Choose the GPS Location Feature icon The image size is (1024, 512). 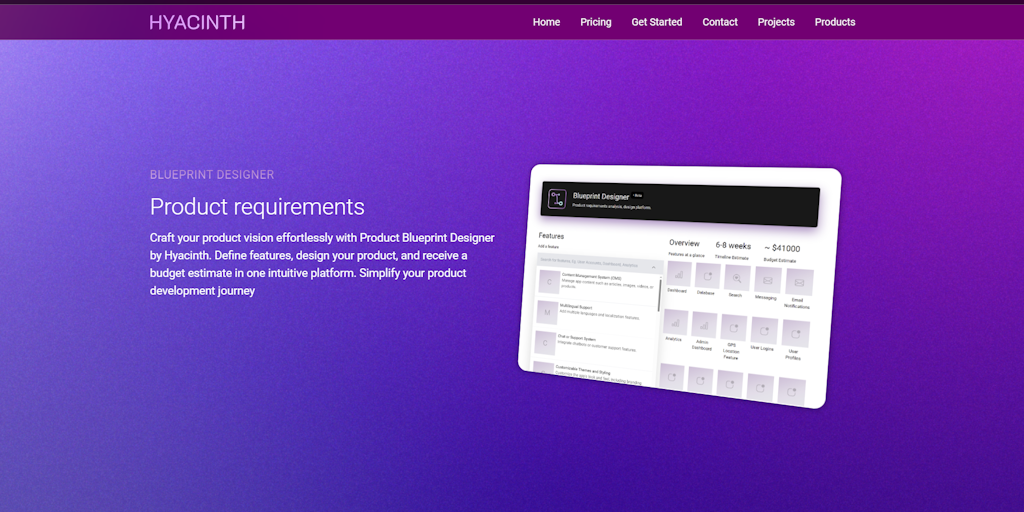tap(733, 327)
